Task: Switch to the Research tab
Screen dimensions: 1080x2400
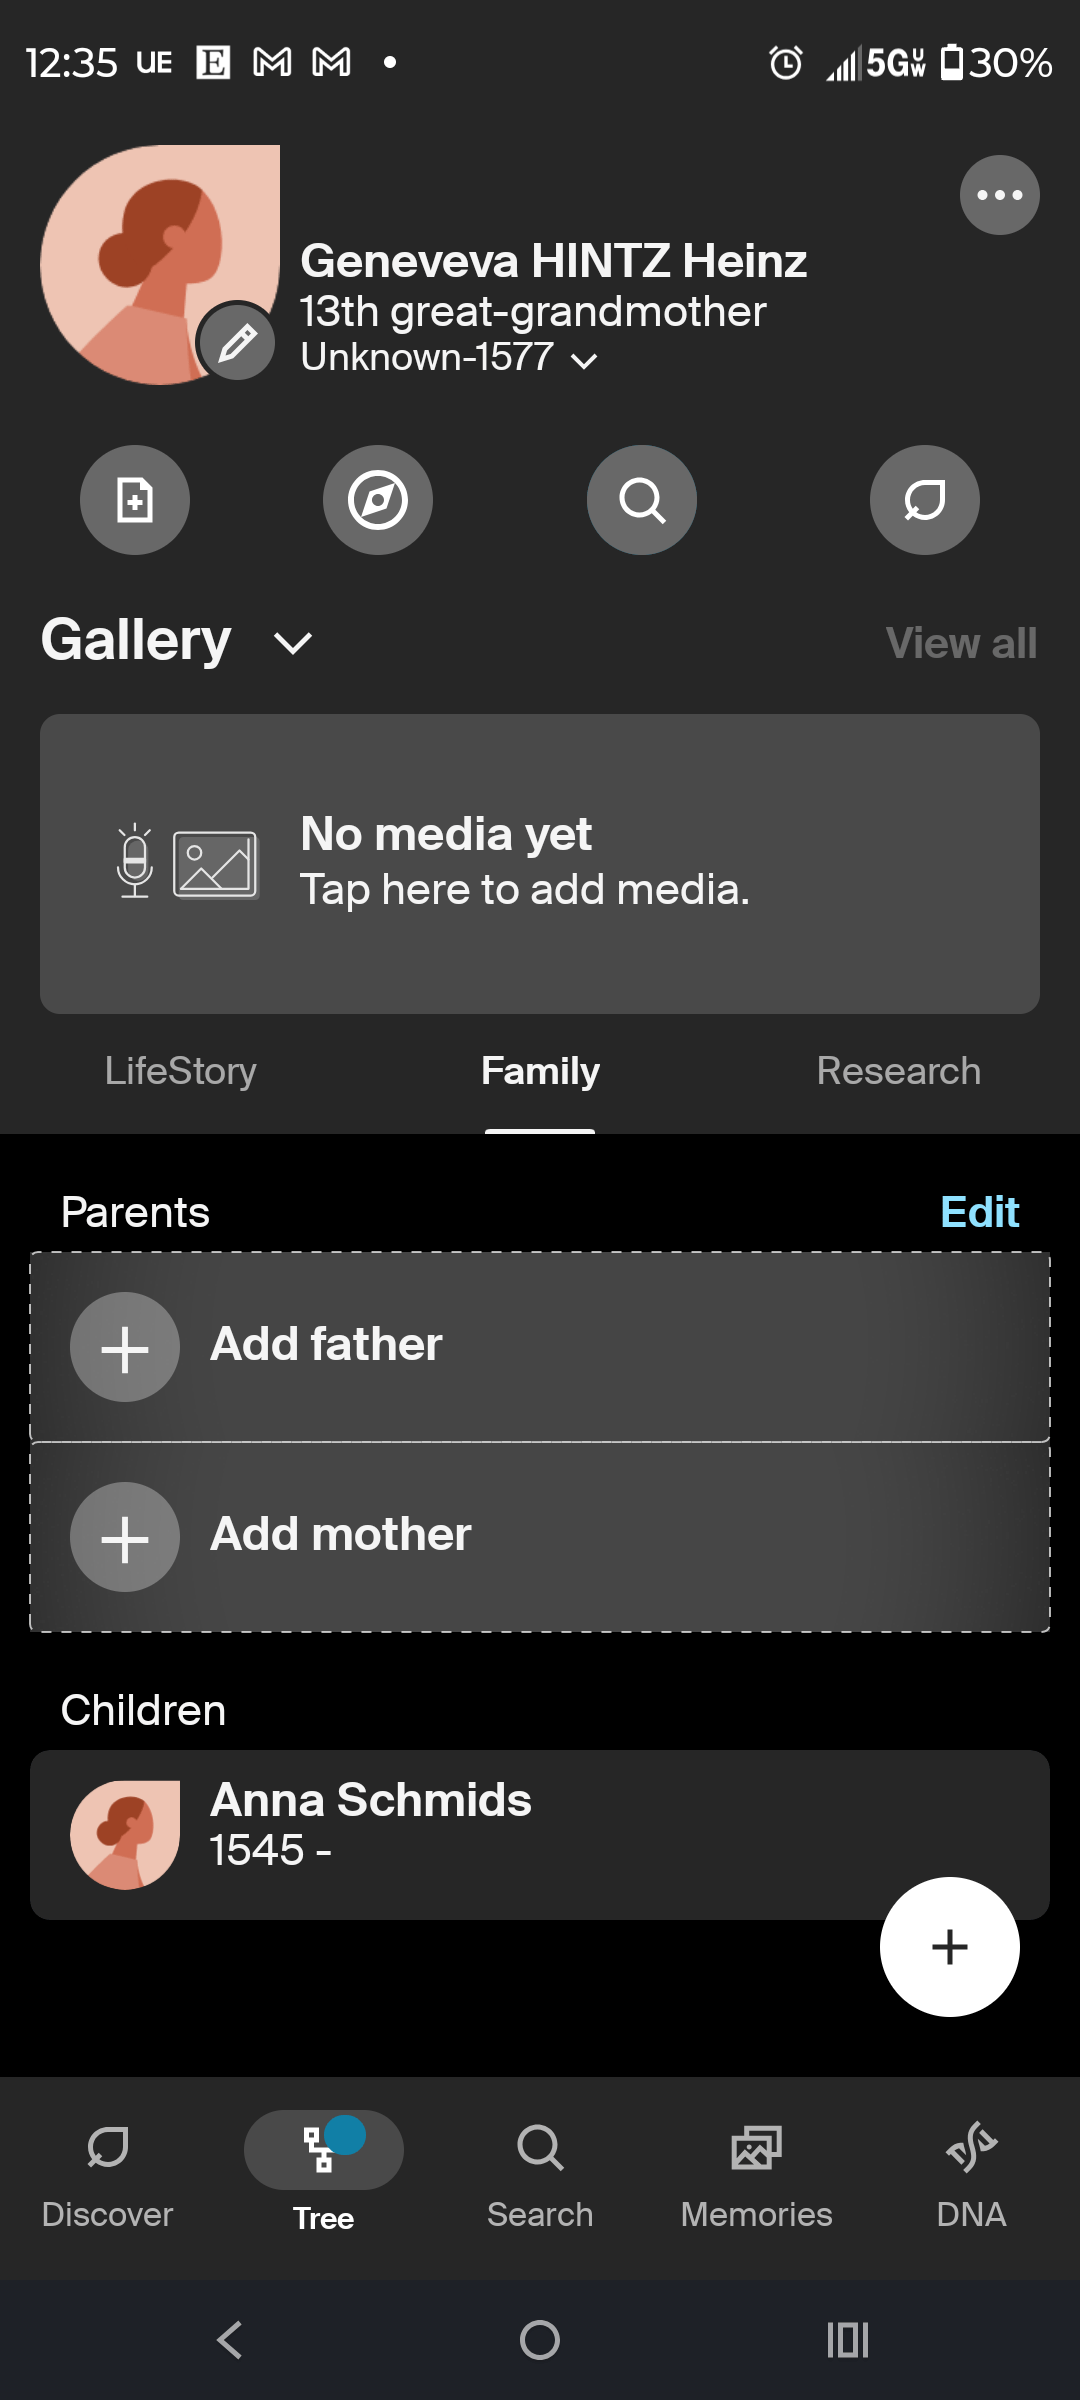Action: click(x=898, y=1071)
